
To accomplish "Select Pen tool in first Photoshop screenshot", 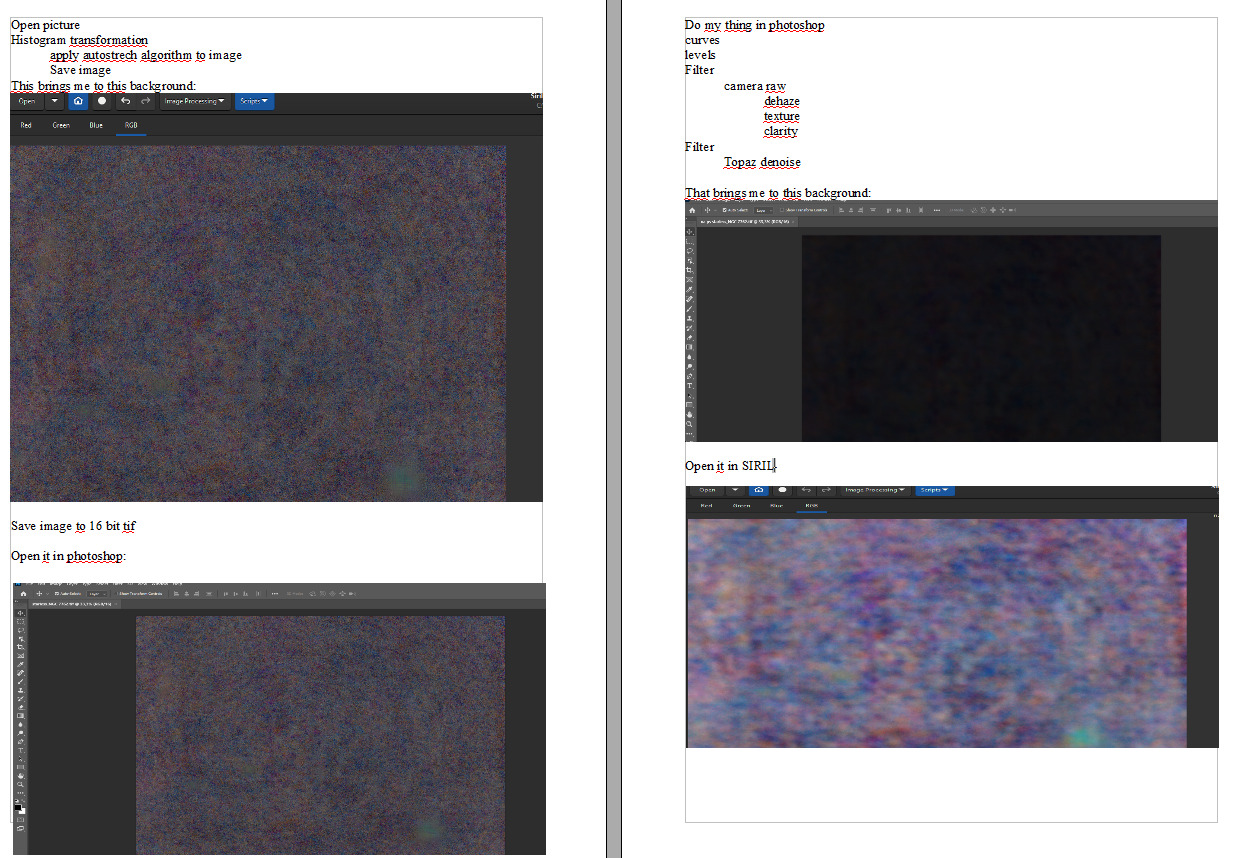I will (x=21, y=741).
